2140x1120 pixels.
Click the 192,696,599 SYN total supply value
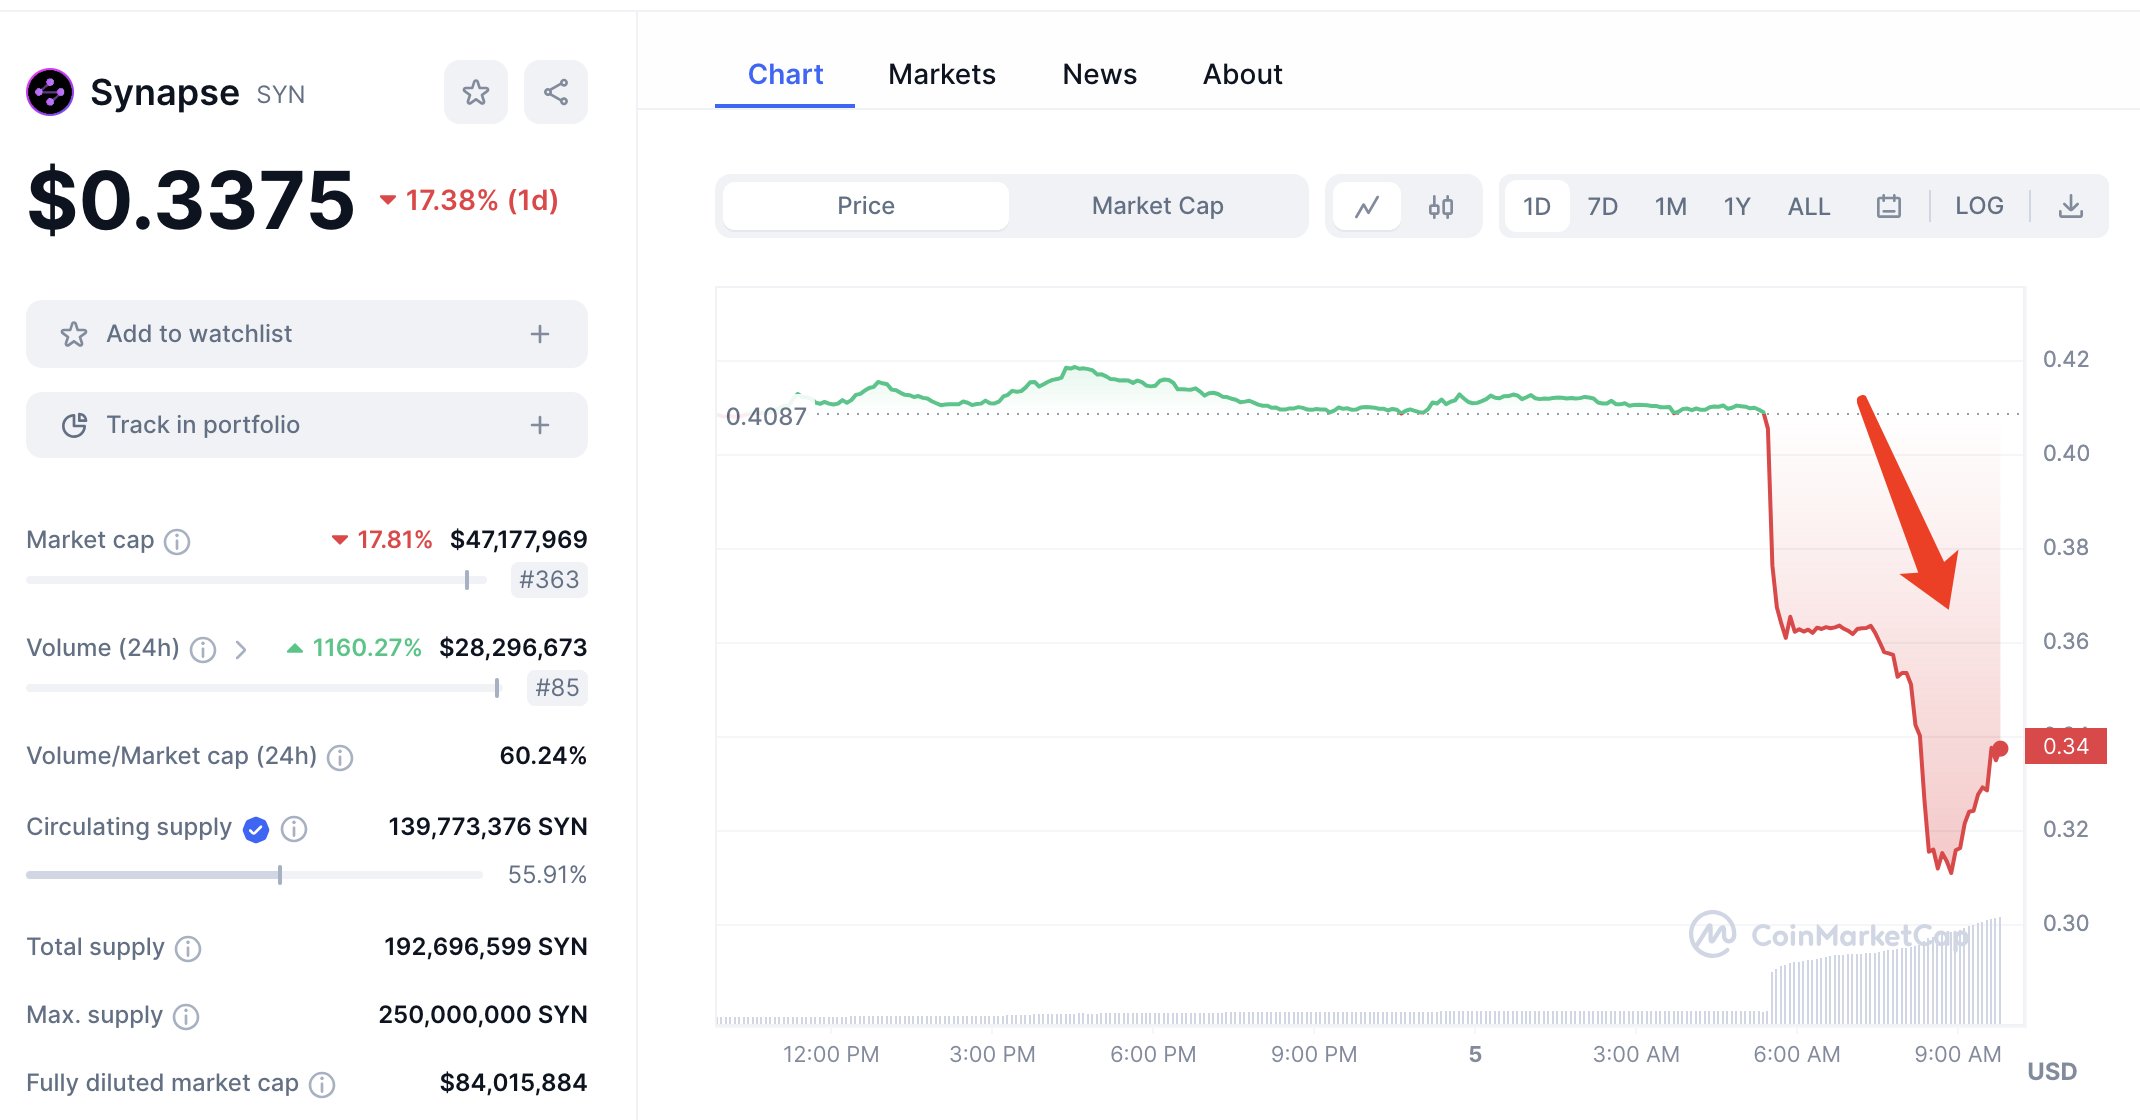pos(486,947)
